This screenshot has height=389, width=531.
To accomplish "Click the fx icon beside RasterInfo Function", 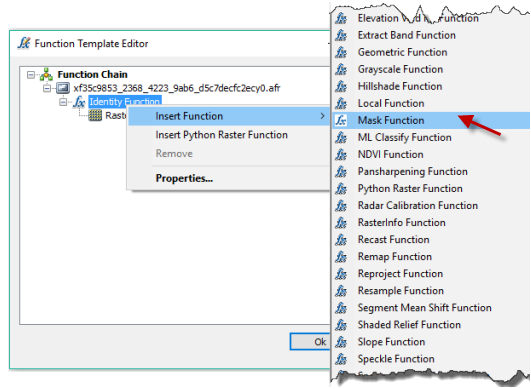I will coord(341,222).
